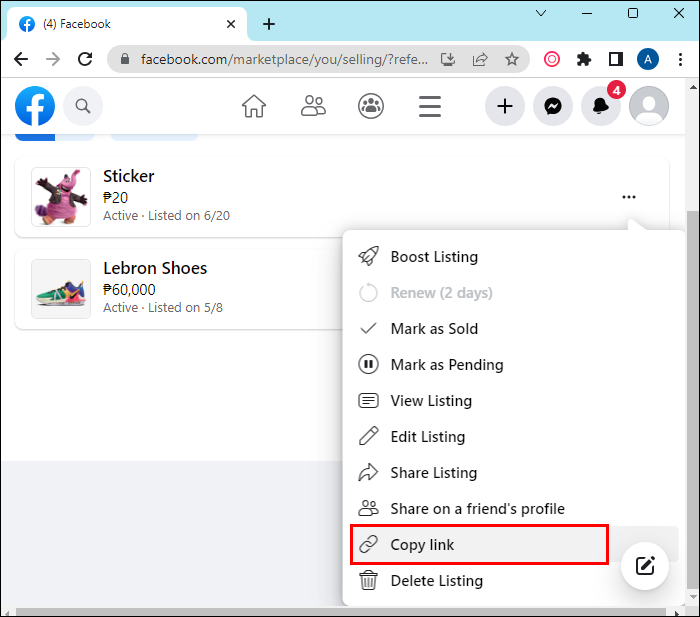Click the Facebook logo
The width and height of the screenshot is (700, 617).
pos(35,106)
